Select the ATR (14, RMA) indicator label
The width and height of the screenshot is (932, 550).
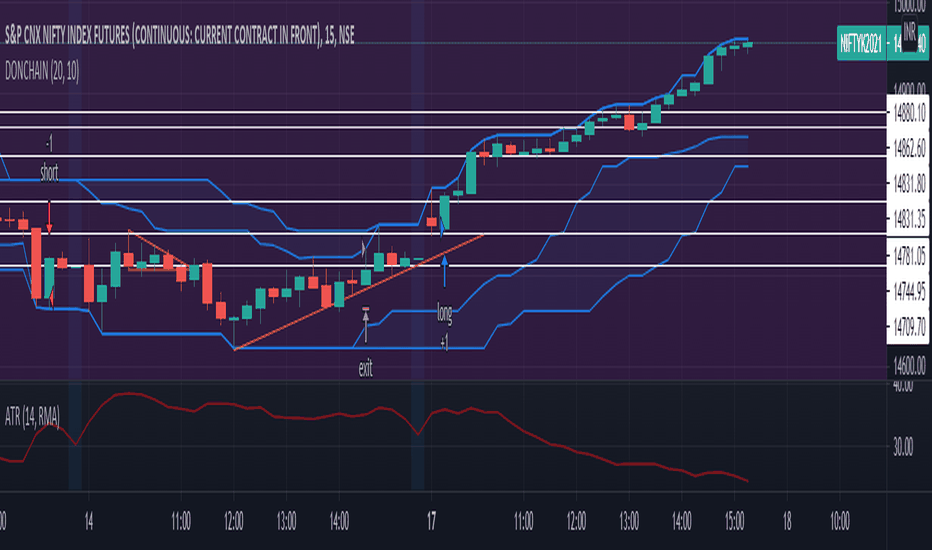coord(32,417)
